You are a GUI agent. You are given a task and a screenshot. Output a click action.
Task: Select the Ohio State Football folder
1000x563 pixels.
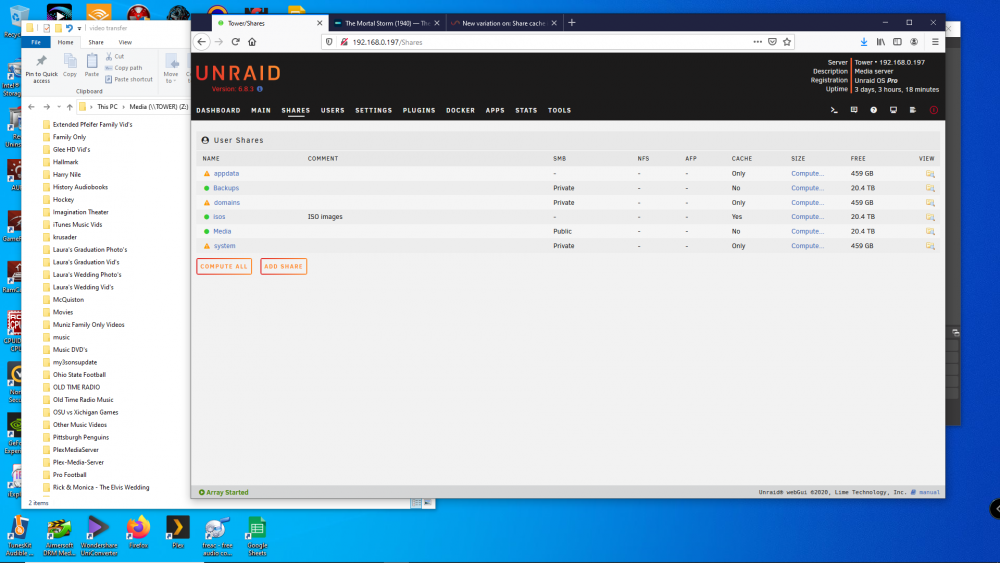(79, 375)
